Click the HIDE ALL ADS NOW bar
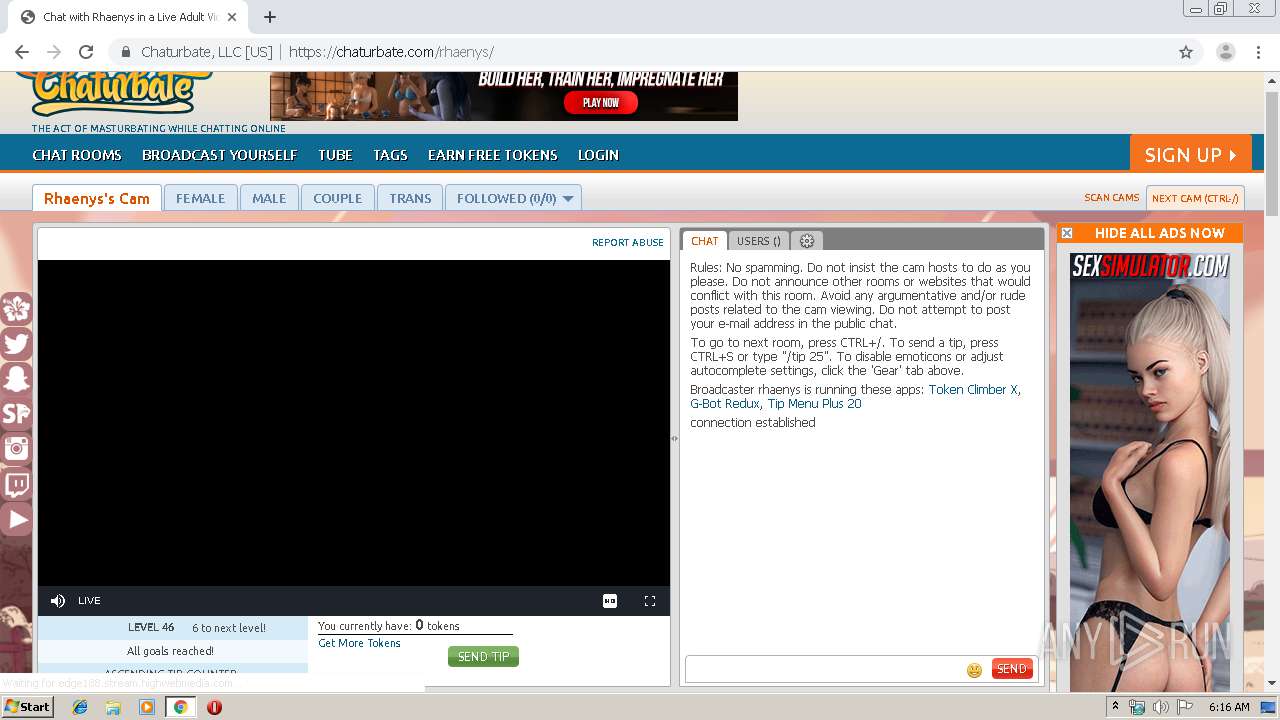 coord(1150,233)
